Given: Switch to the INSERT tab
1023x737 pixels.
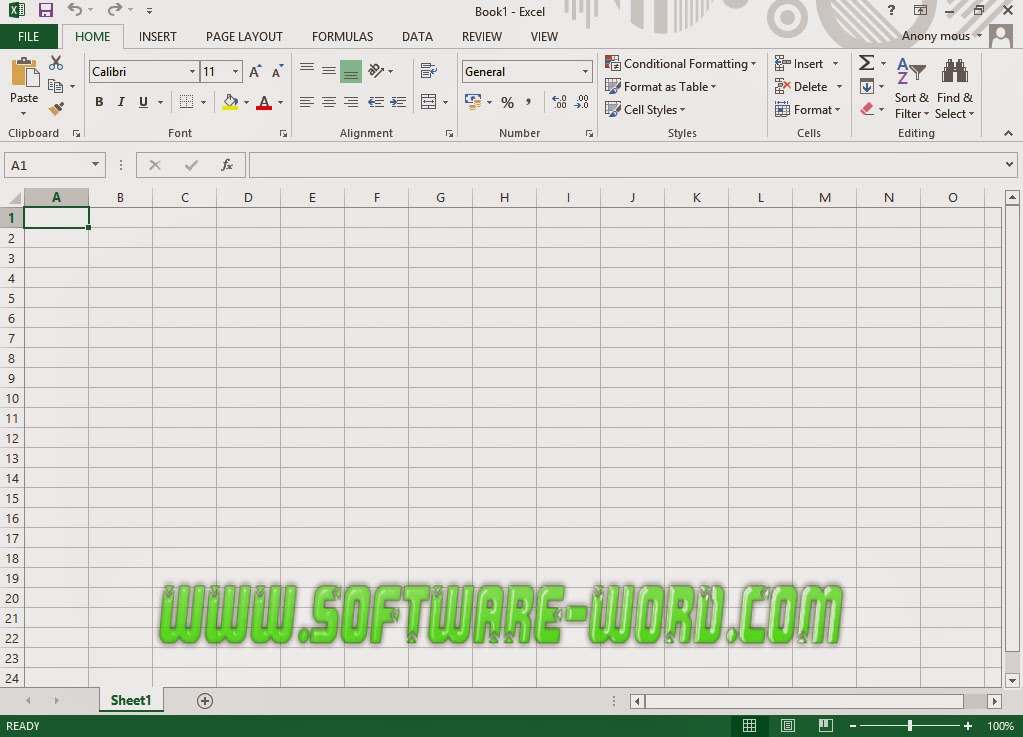Looking at the screenshot, I should click(158, 37).
